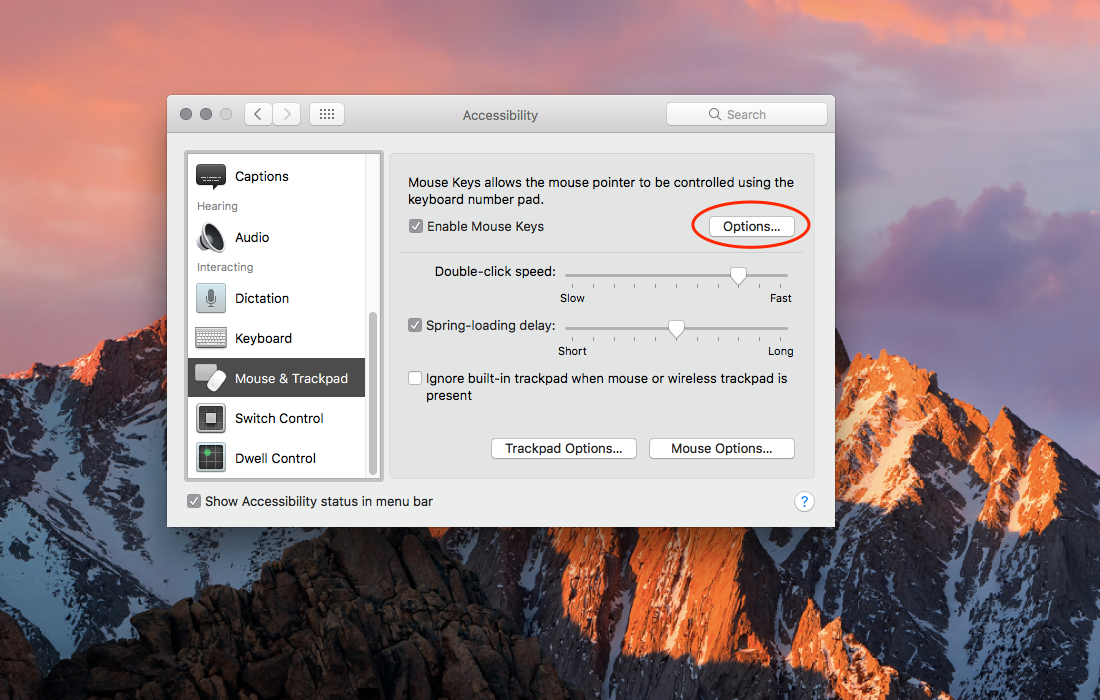Click the Mouse & Trackpad icon
The width and height of the screenshot is (1100, 700).
pyautogui.click(x=210, y=378)
